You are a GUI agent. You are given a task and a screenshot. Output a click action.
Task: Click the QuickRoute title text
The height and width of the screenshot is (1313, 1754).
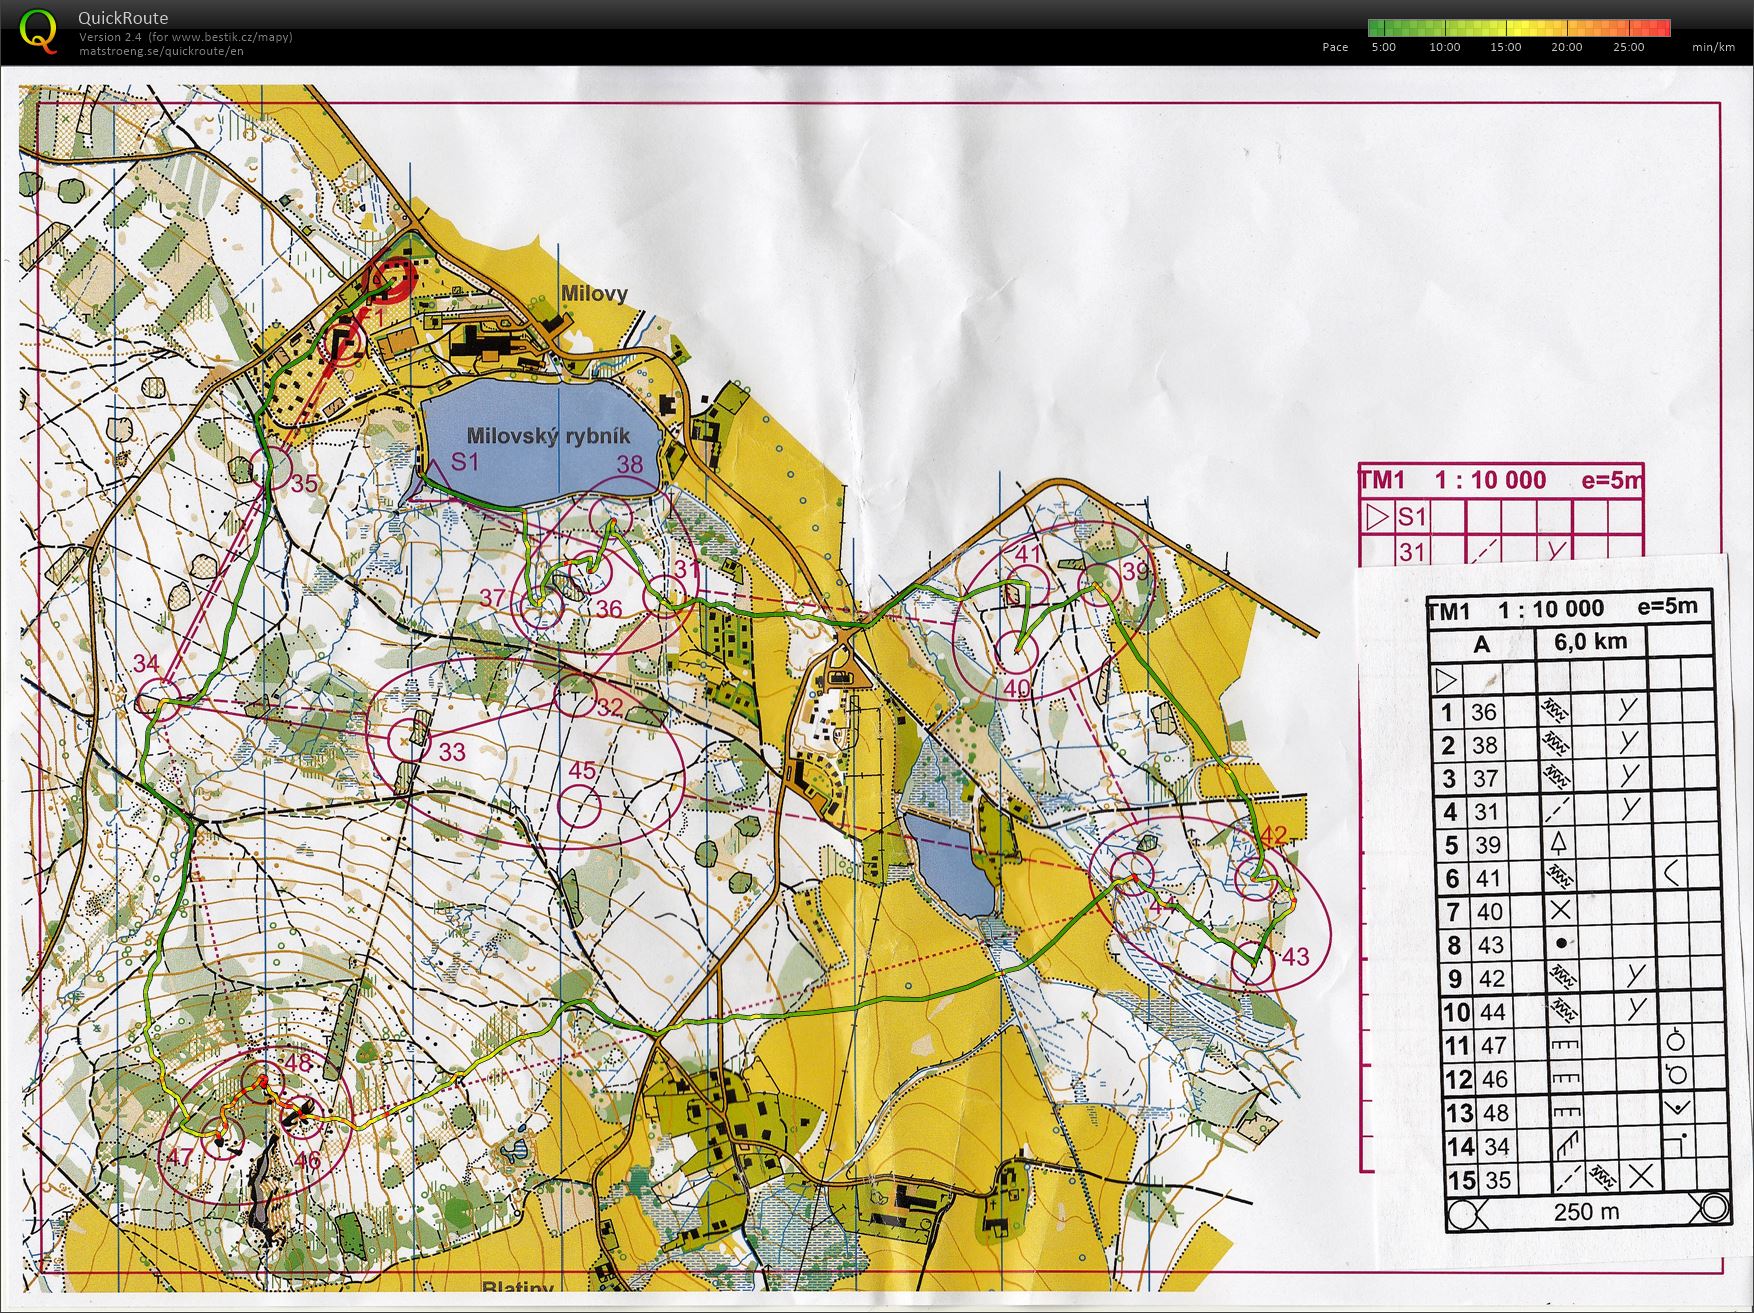123,18
